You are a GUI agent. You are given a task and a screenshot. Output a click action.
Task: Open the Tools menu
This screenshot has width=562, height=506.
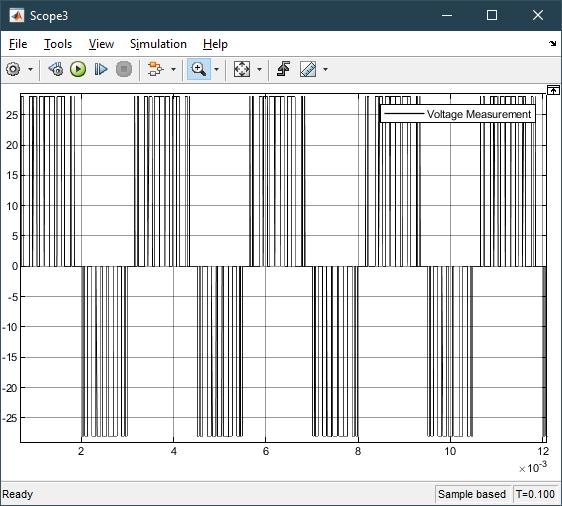pos(58,44)
